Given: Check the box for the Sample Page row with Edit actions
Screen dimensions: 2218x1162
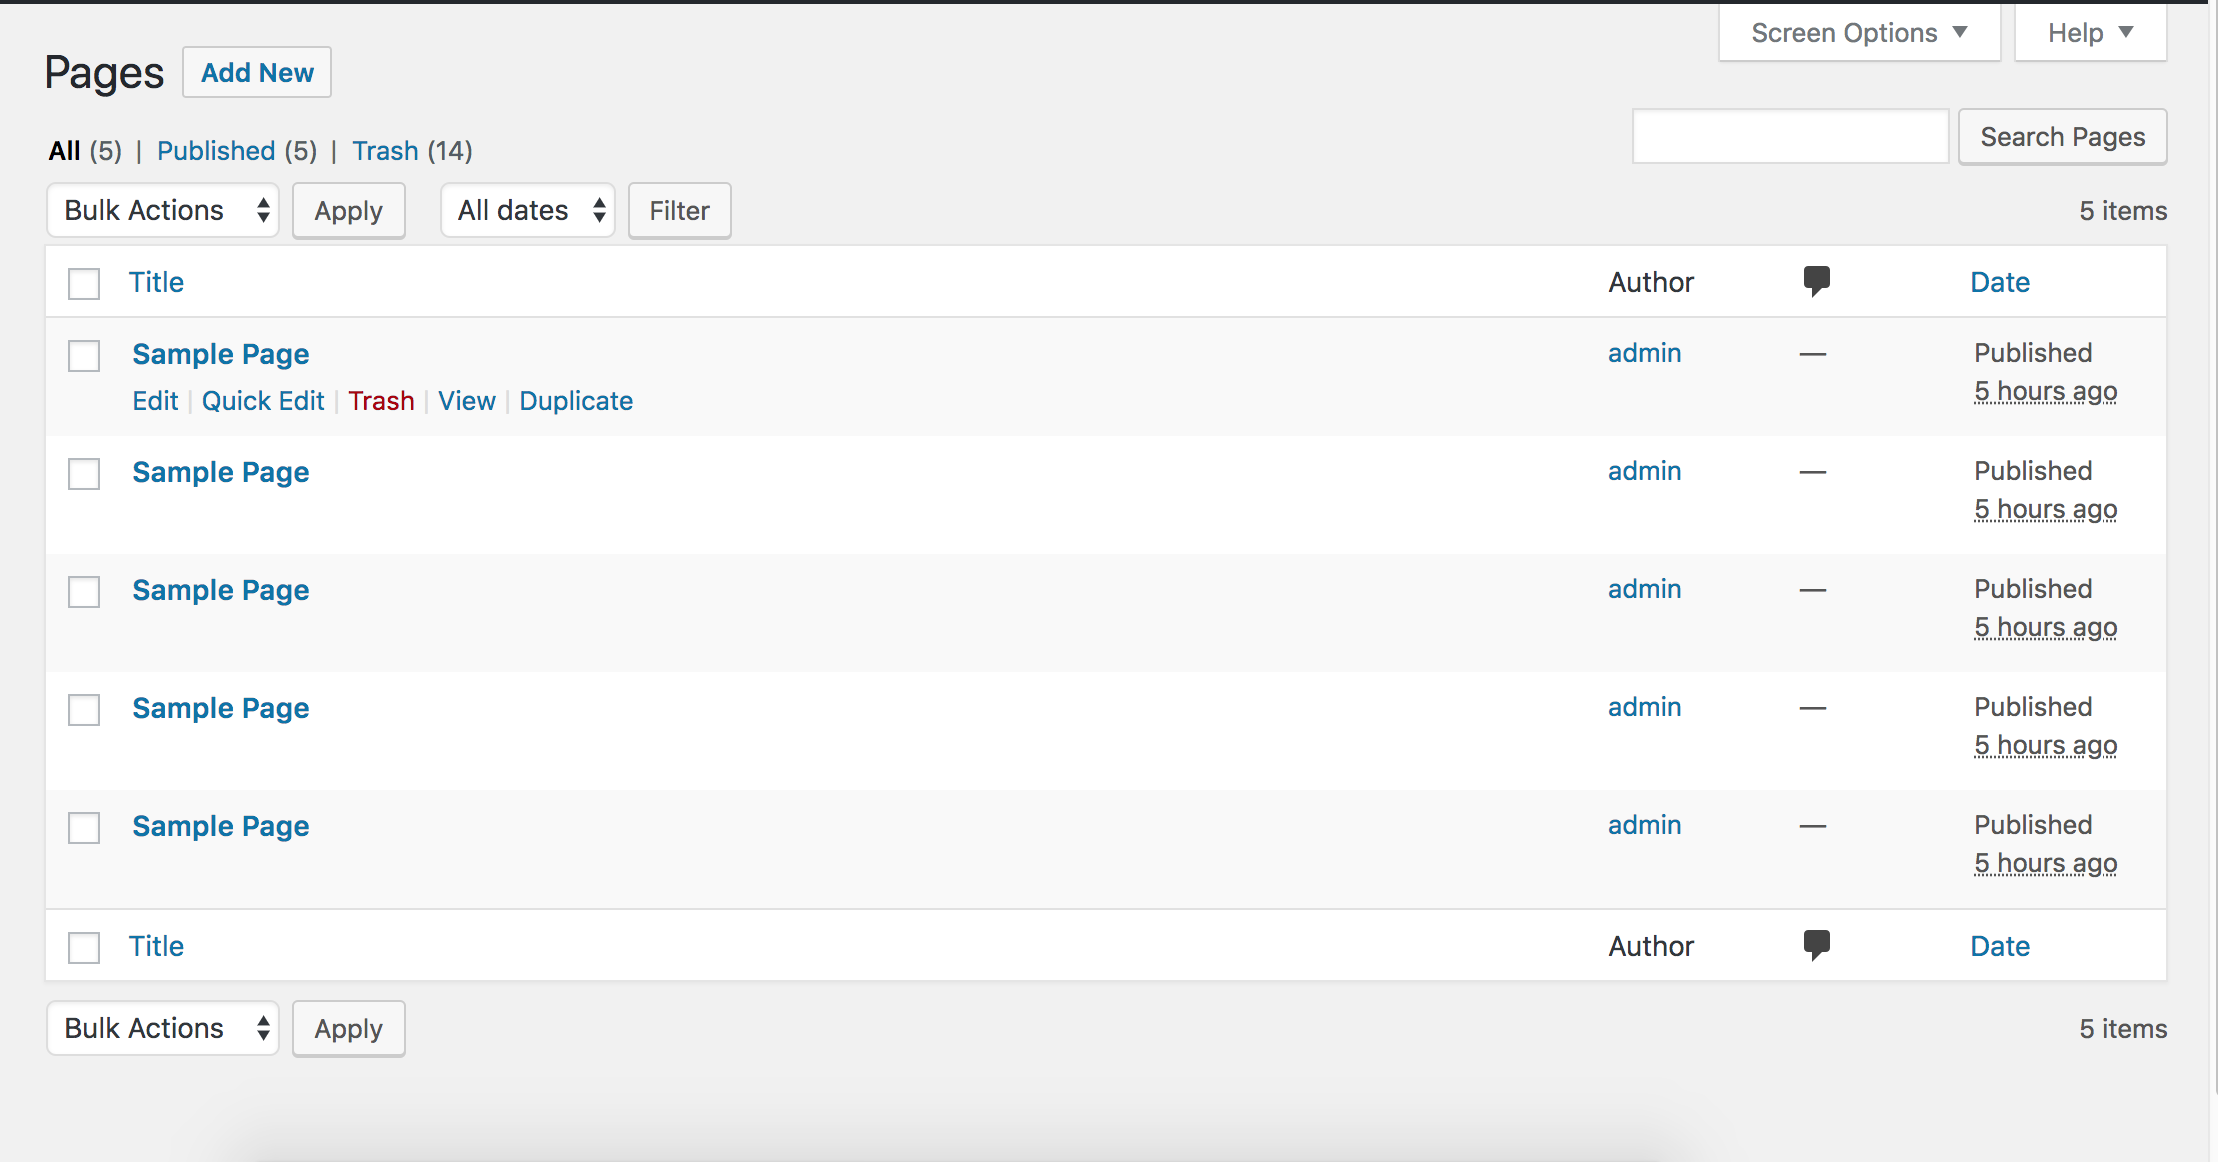Looking at the screenshot, I should pyautogui.click(x=84, y=355).
